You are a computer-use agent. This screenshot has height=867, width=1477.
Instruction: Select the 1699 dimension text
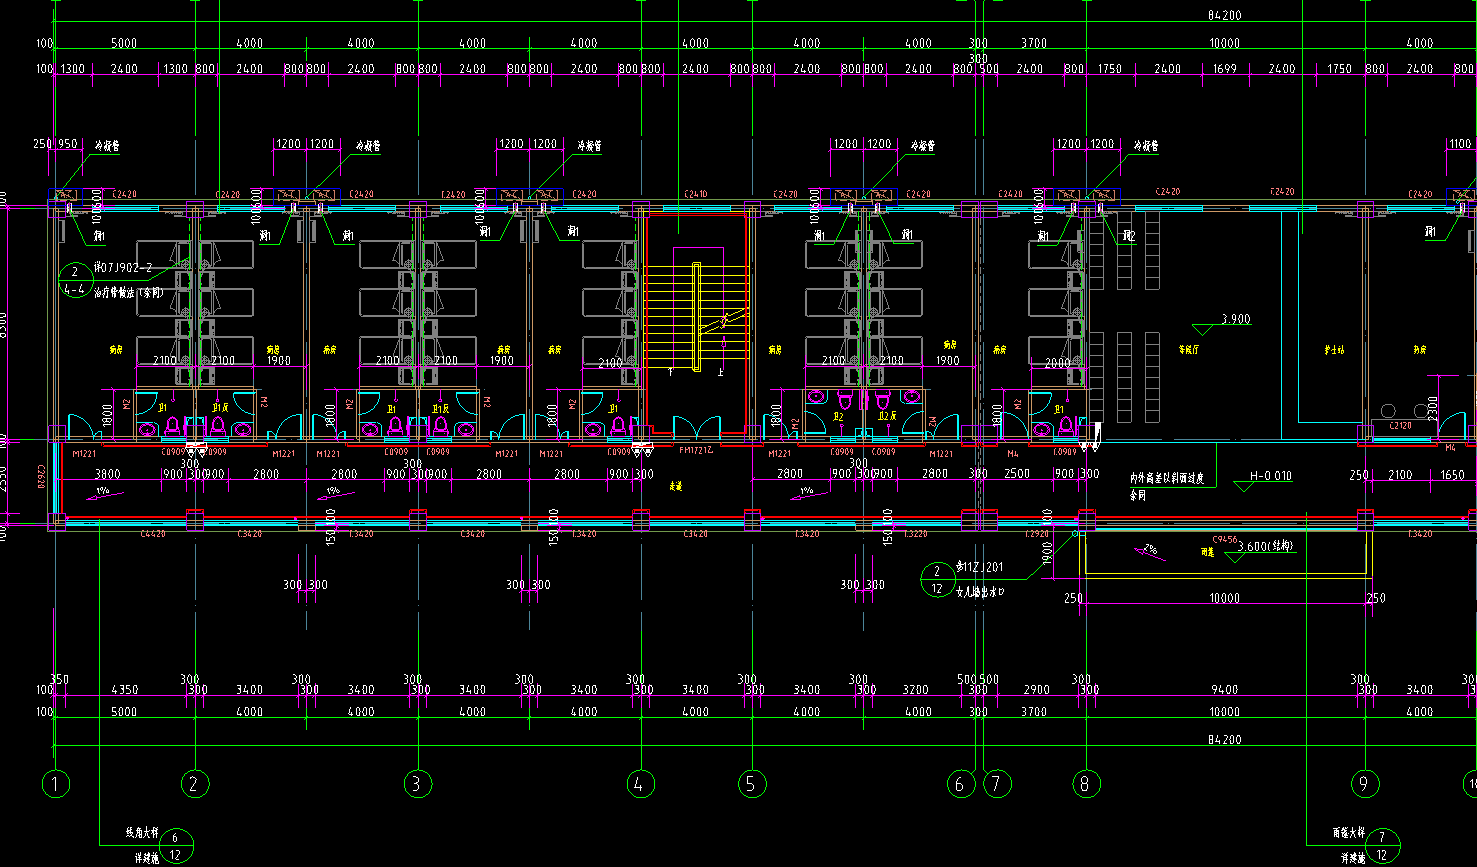coord(1224,70)
